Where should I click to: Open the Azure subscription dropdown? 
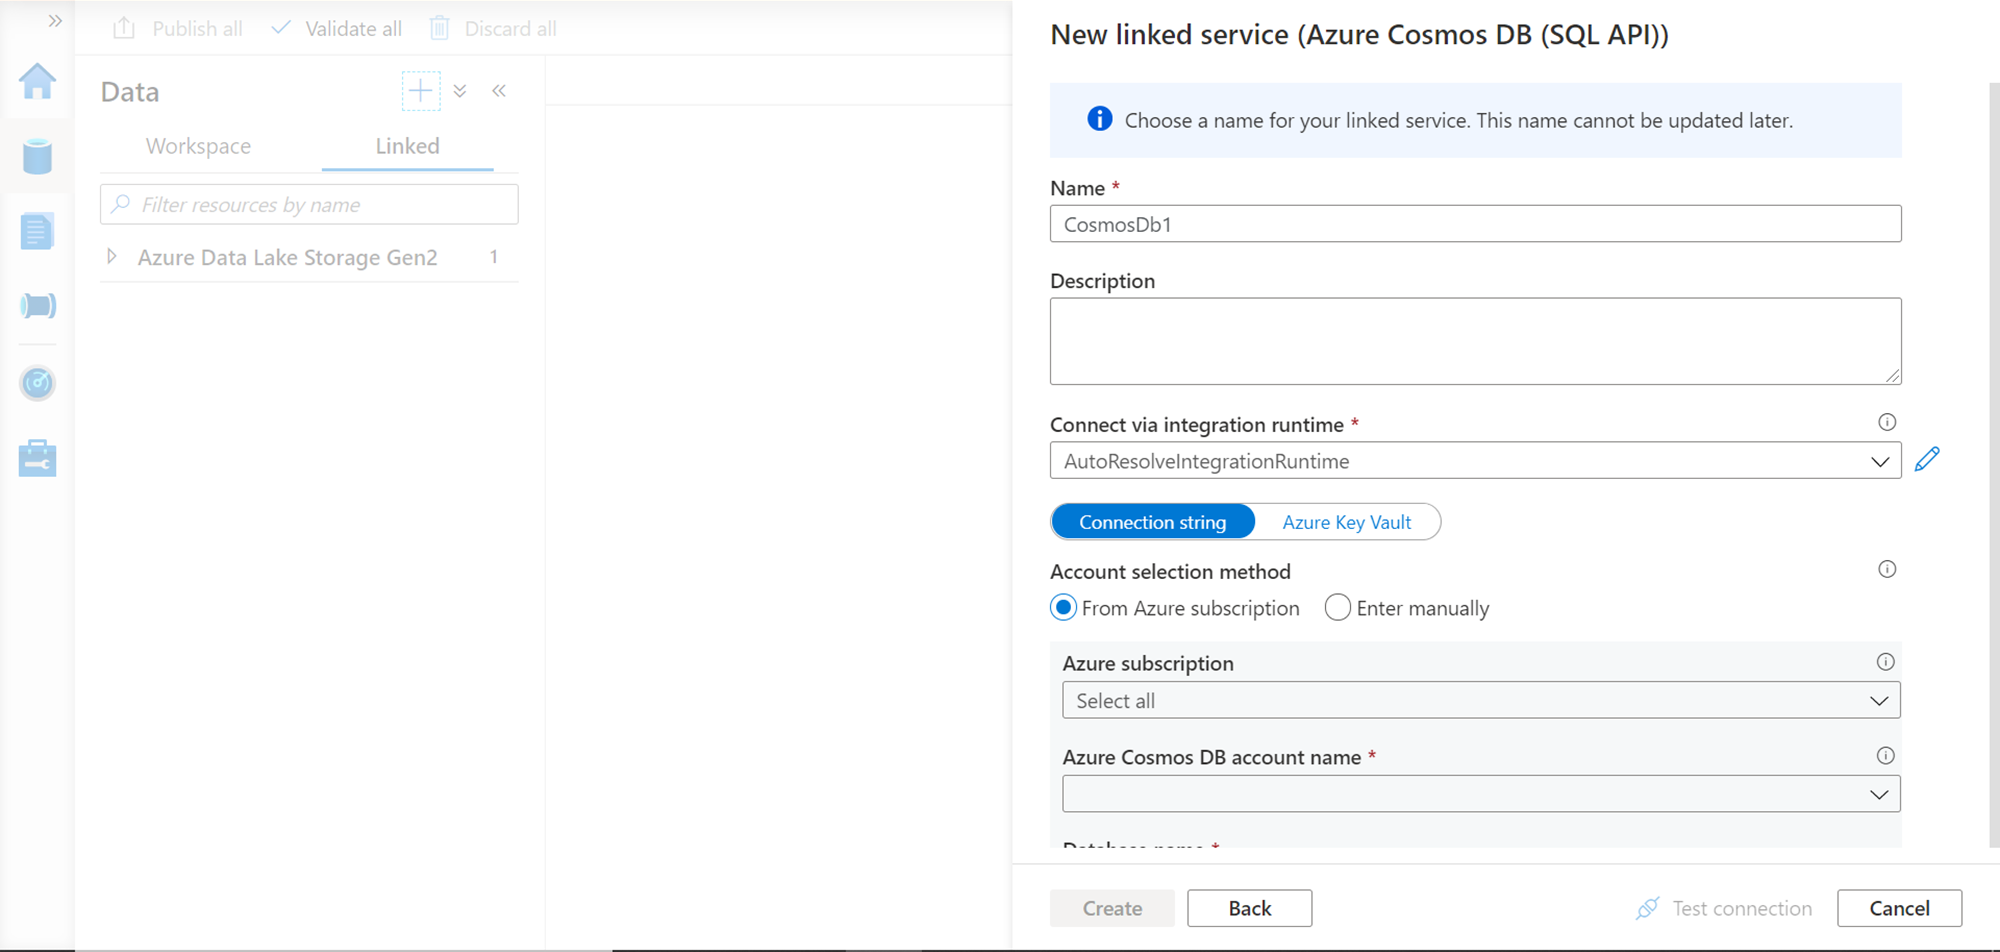[x=1480, y=701]
